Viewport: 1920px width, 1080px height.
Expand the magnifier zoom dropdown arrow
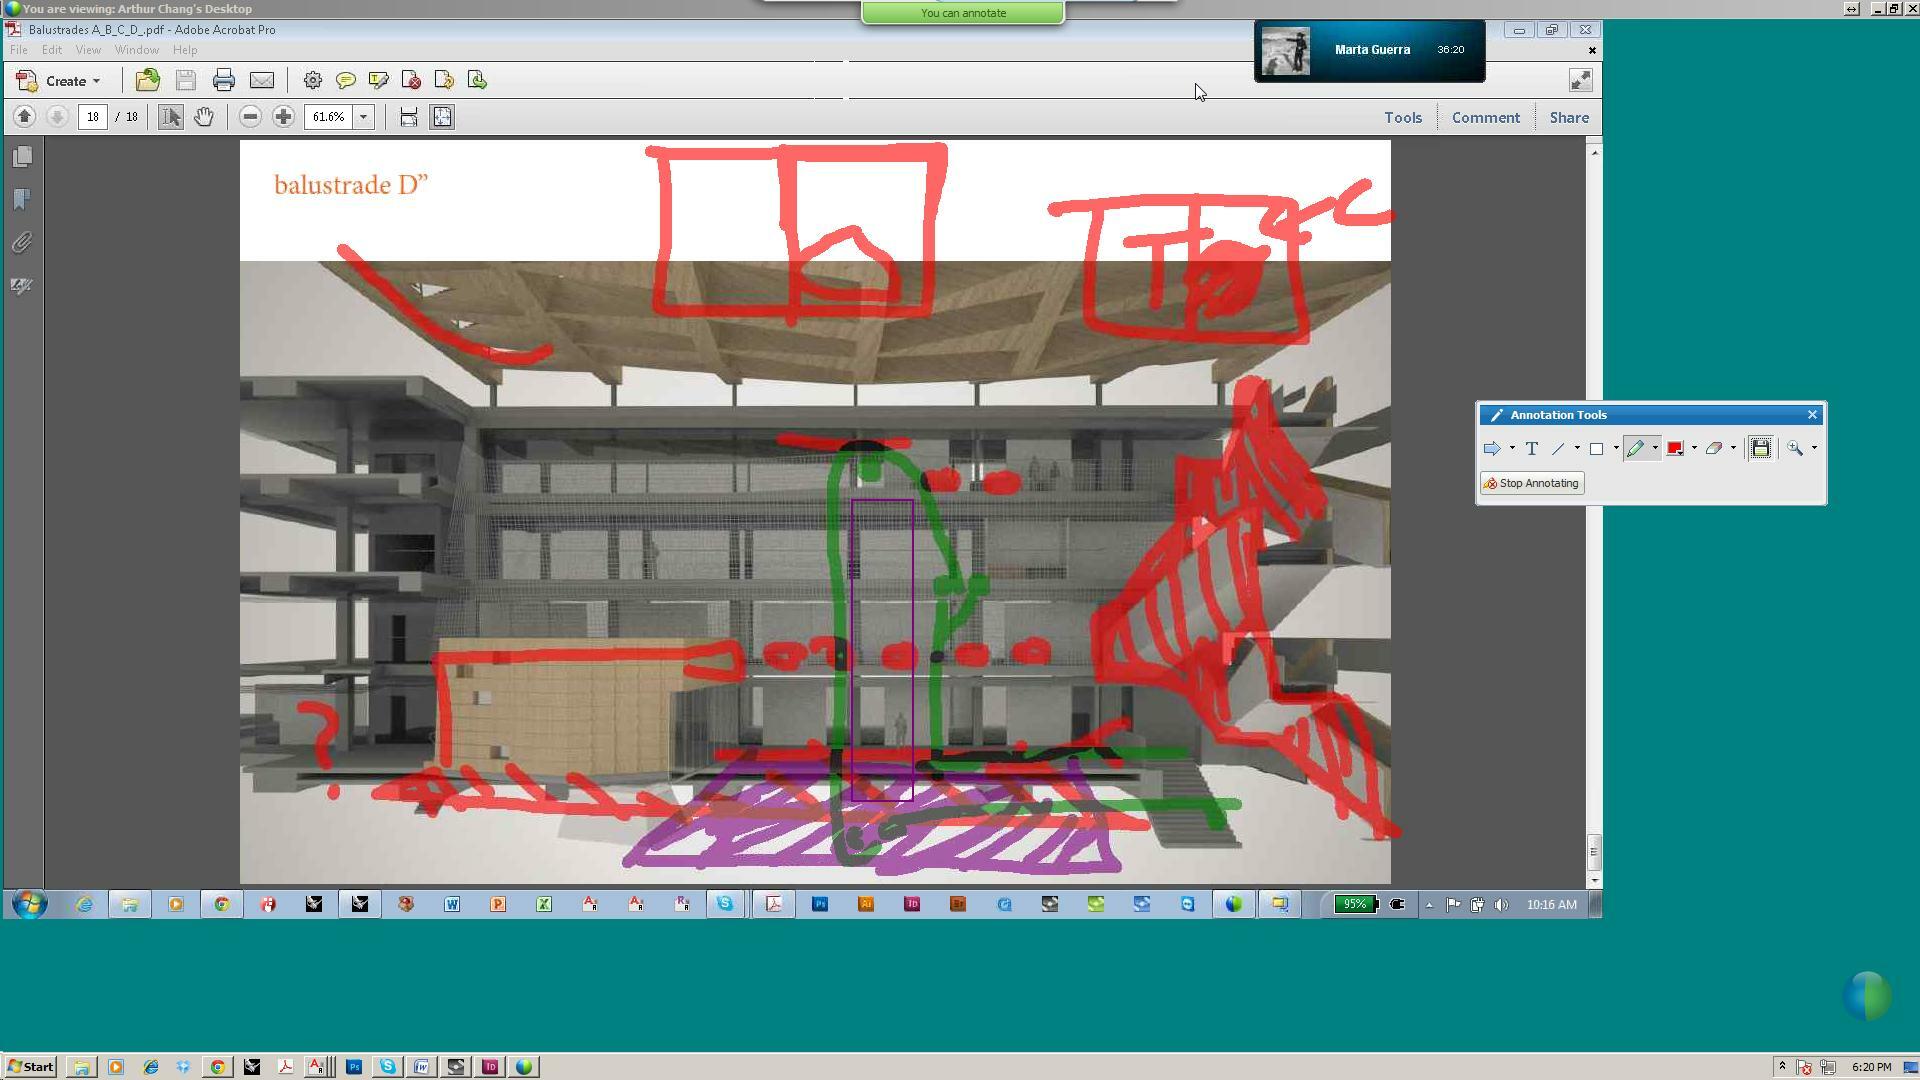1814,449
